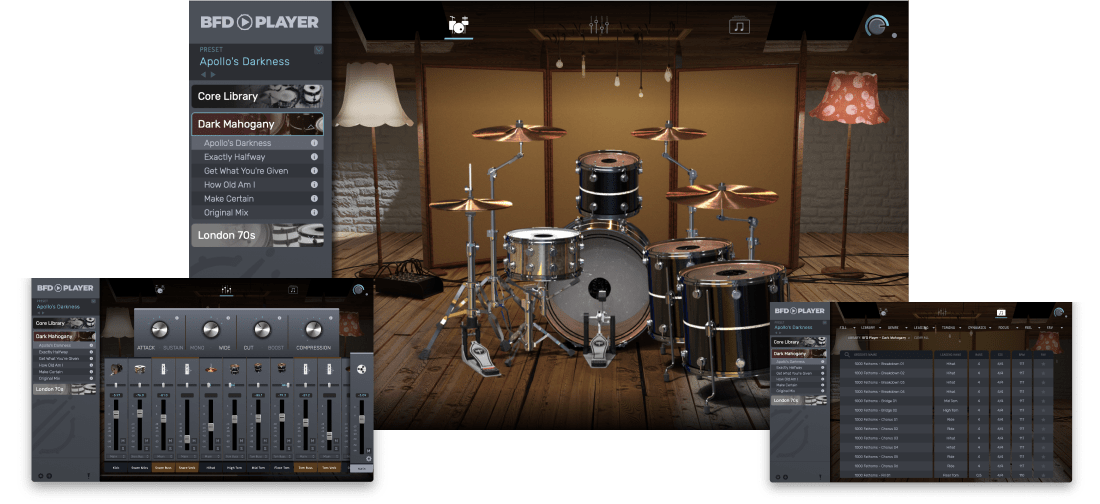Open the Focus filter dropdown

[x=1008, y=328]
